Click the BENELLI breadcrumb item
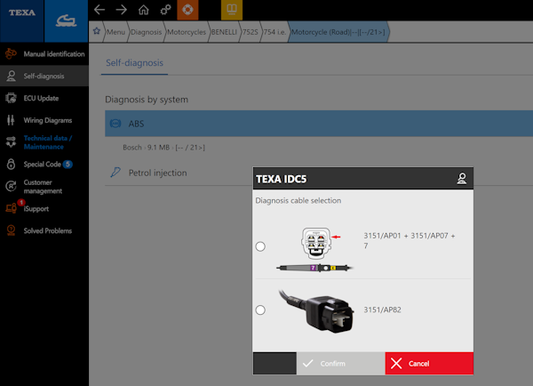Image resolution: width=533 pixels, height=386 pixels. point(224,32)
